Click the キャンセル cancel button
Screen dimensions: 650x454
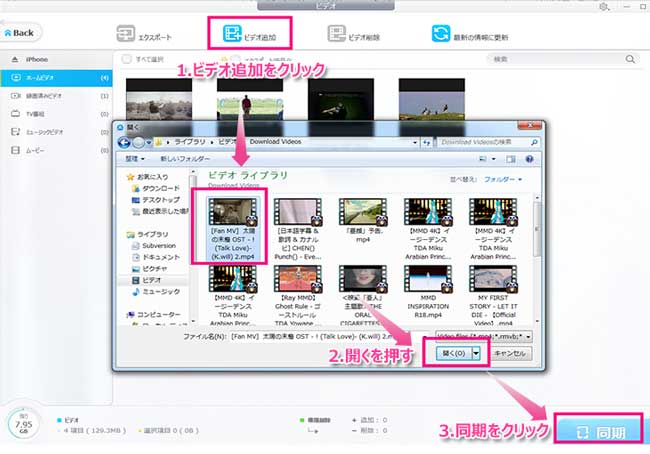[510, 353]
